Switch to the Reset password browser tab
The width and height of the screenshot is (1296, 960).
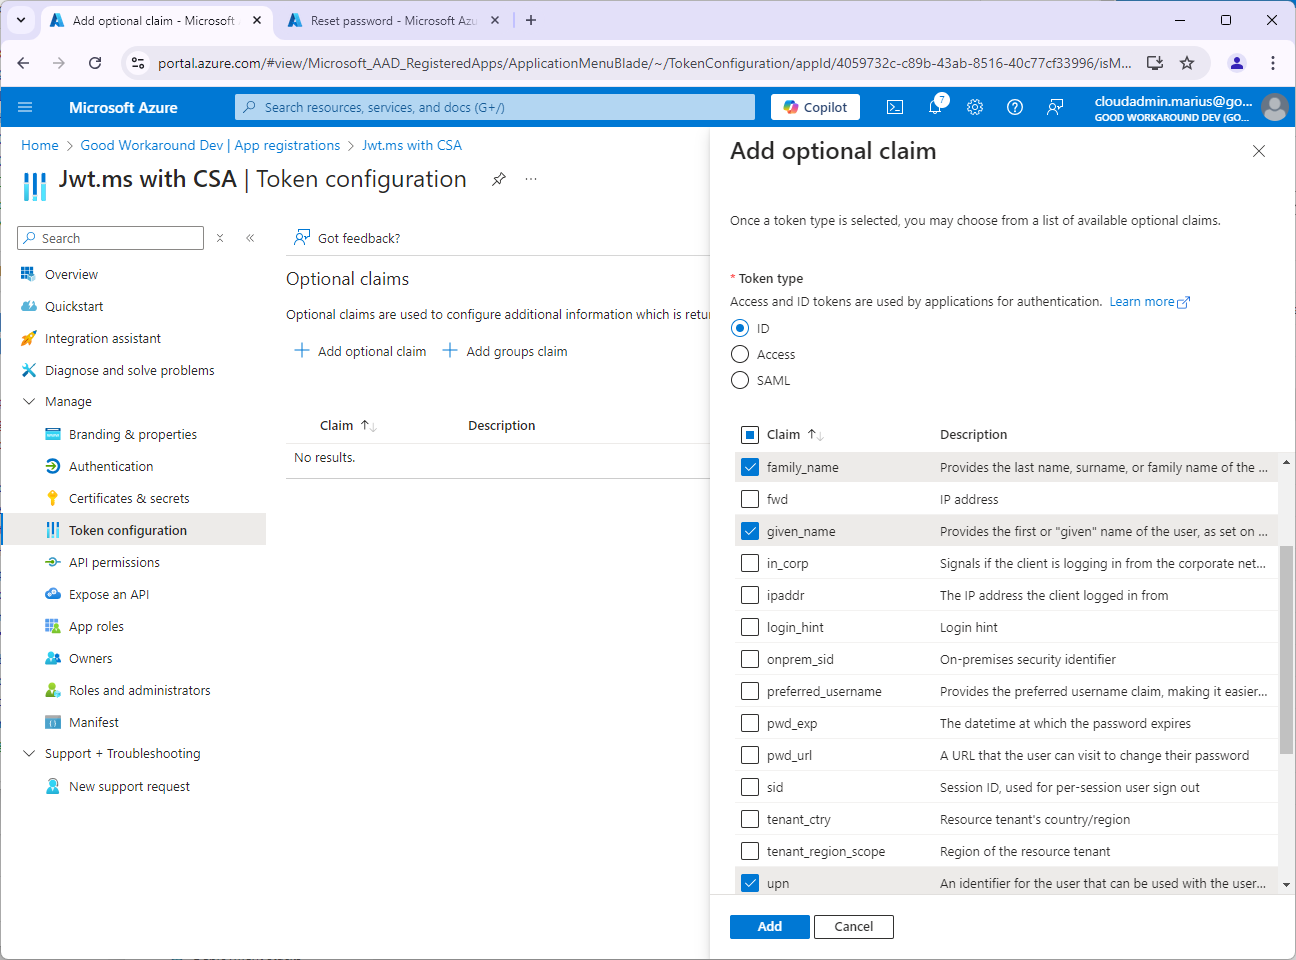point(392,20)
